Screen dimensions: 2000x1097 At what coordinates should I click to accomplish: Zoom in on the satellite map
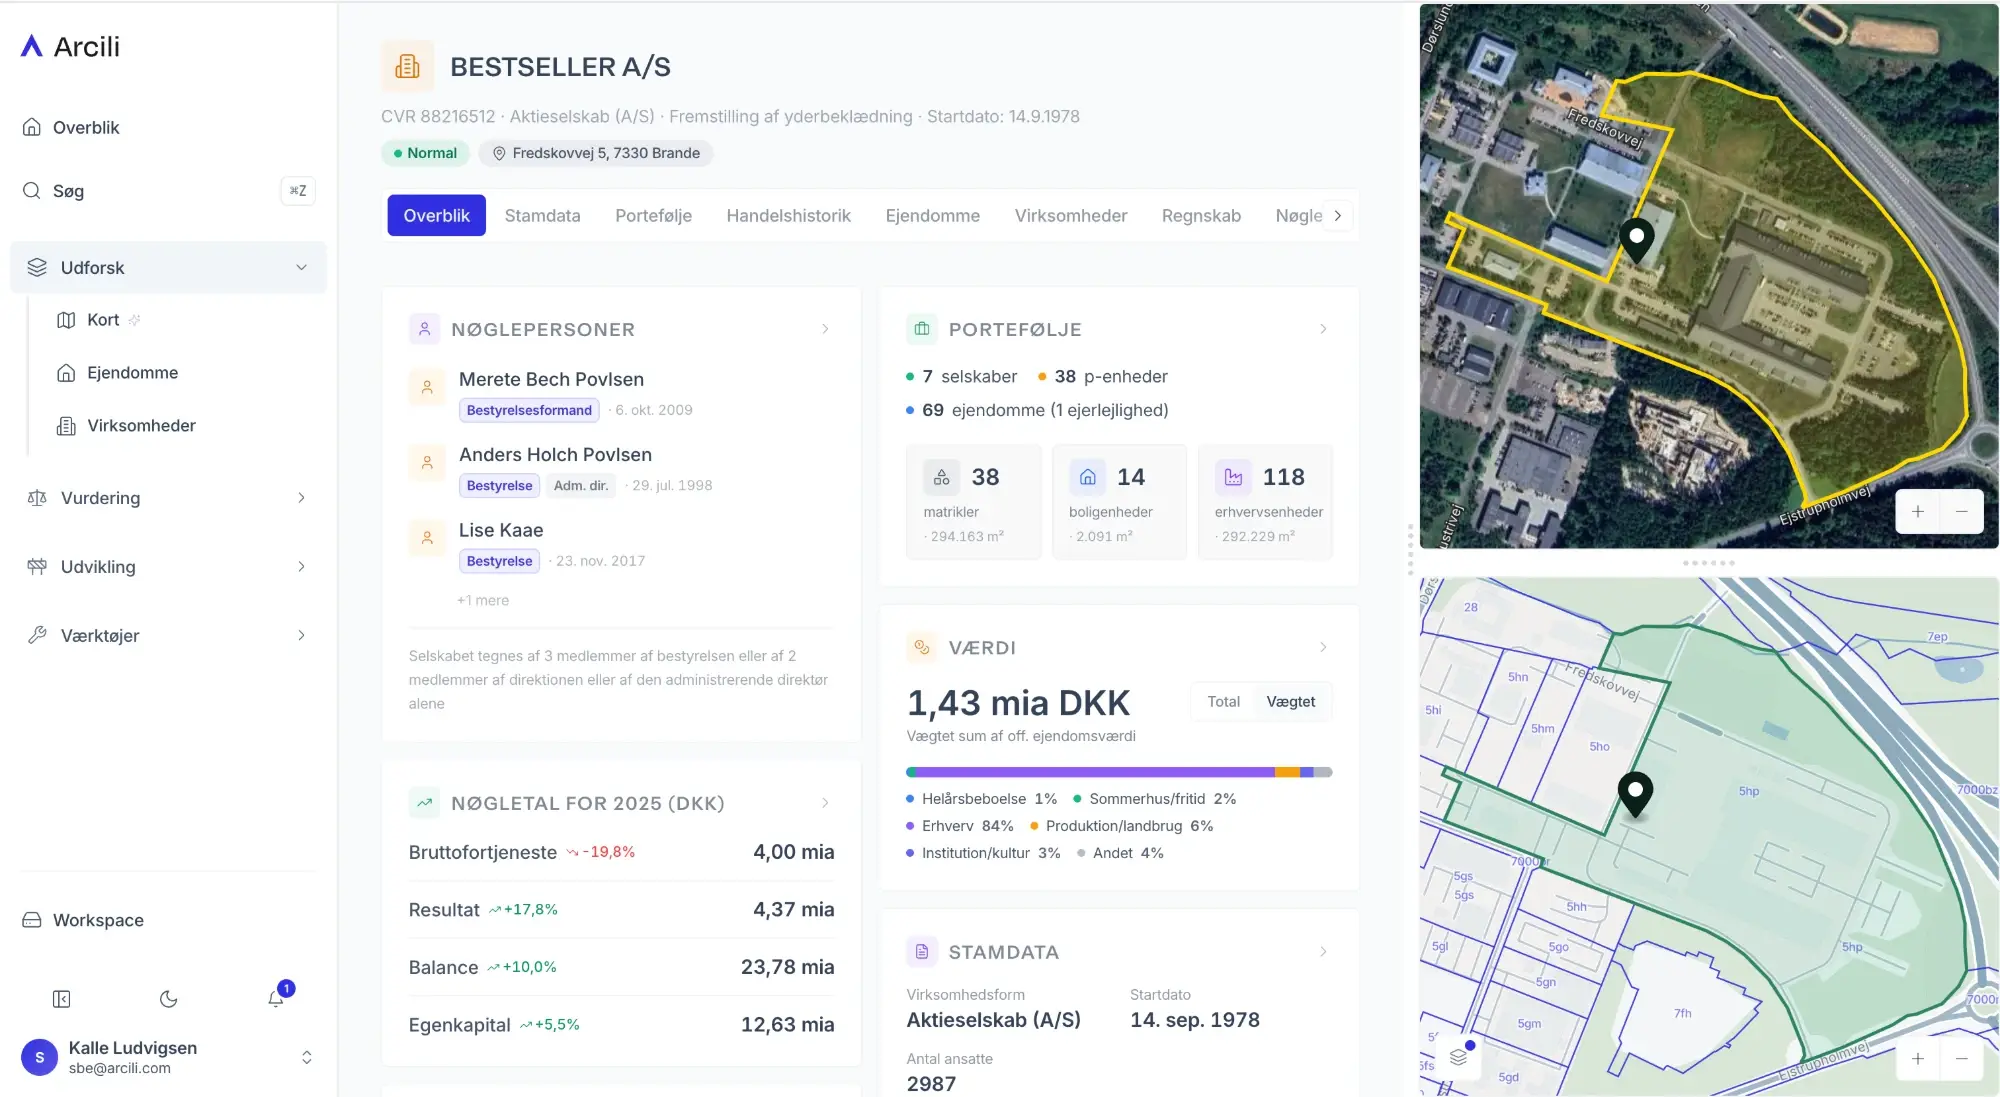tap(1917, 511)
